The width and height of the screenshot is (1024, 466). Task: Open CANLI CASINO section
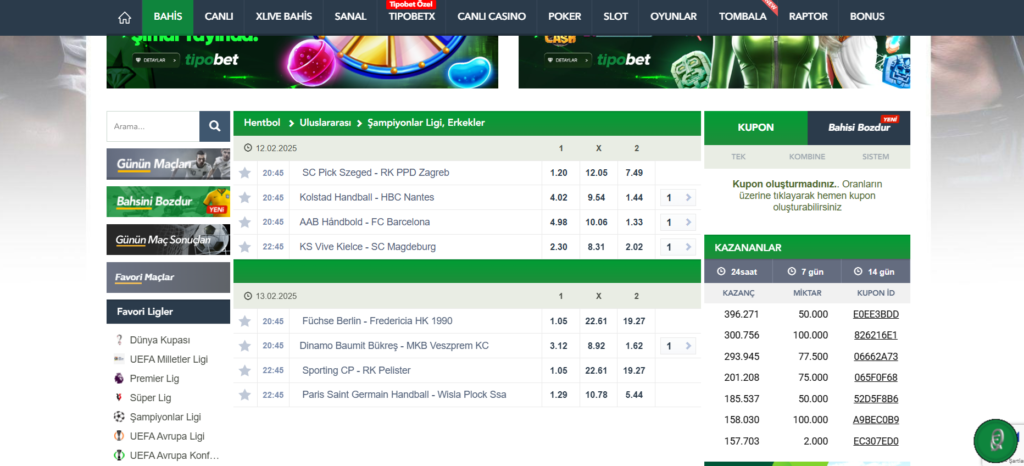[x=492, y=17]
